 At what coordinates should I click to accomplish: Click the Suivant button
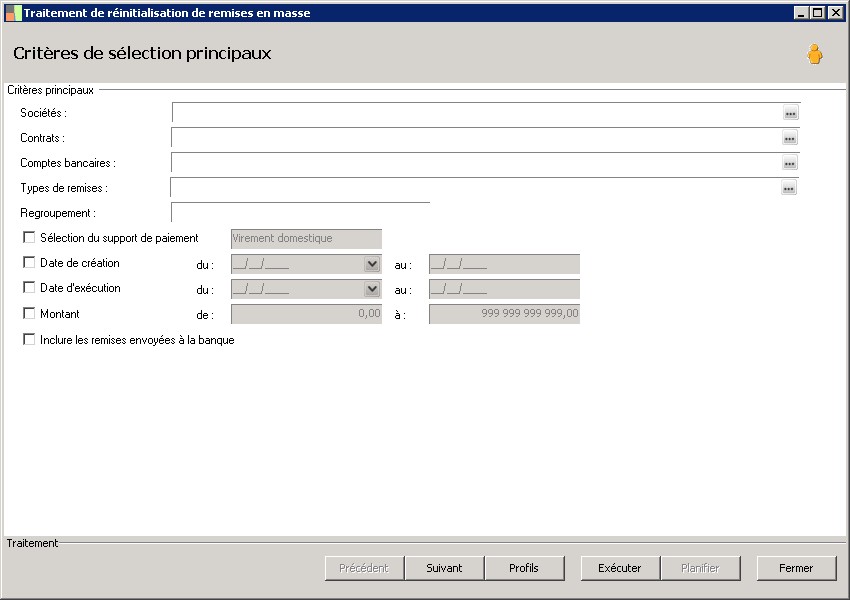click(x=444, y=568)
